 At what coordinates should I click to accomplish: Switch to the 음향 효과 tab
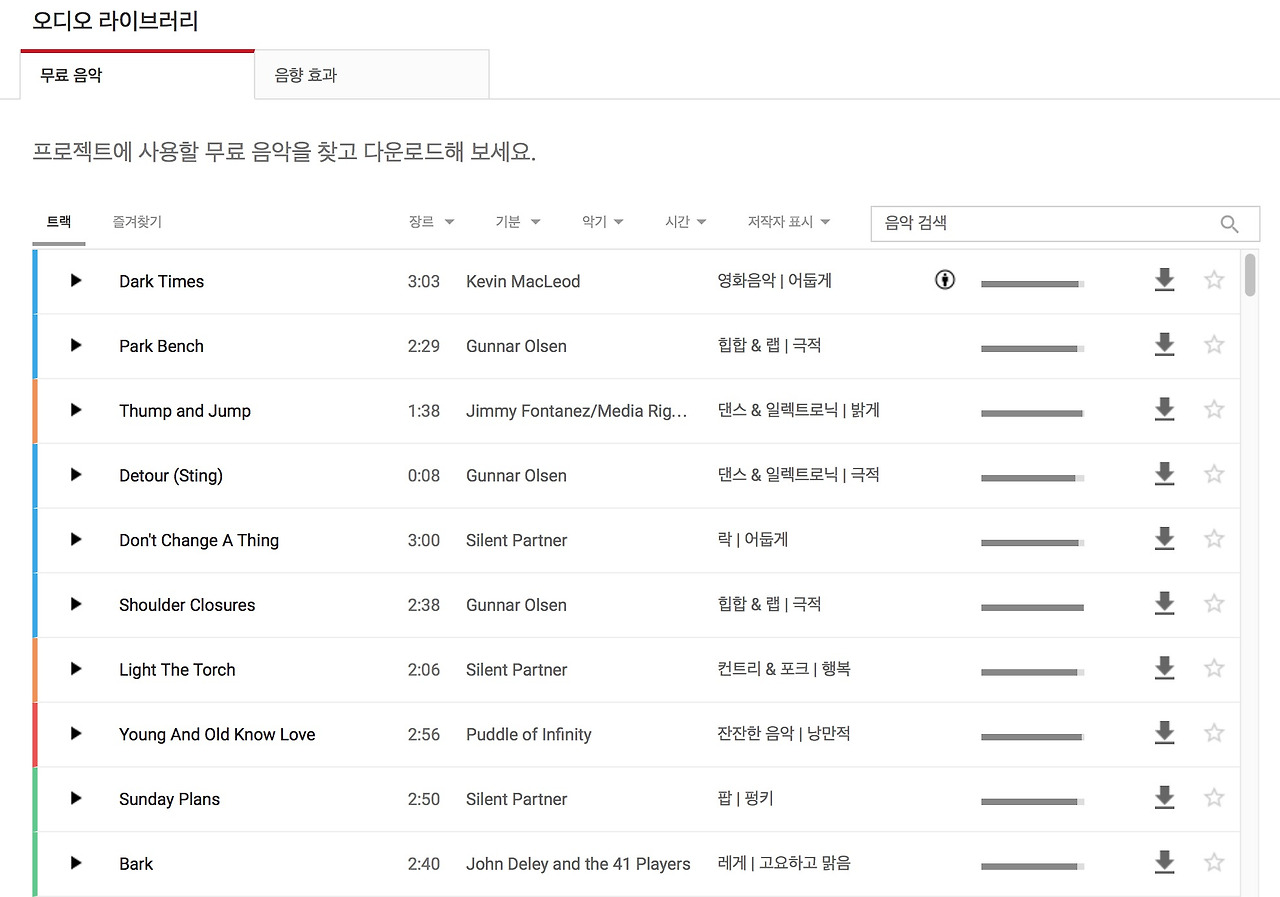(x=372, y=75)
